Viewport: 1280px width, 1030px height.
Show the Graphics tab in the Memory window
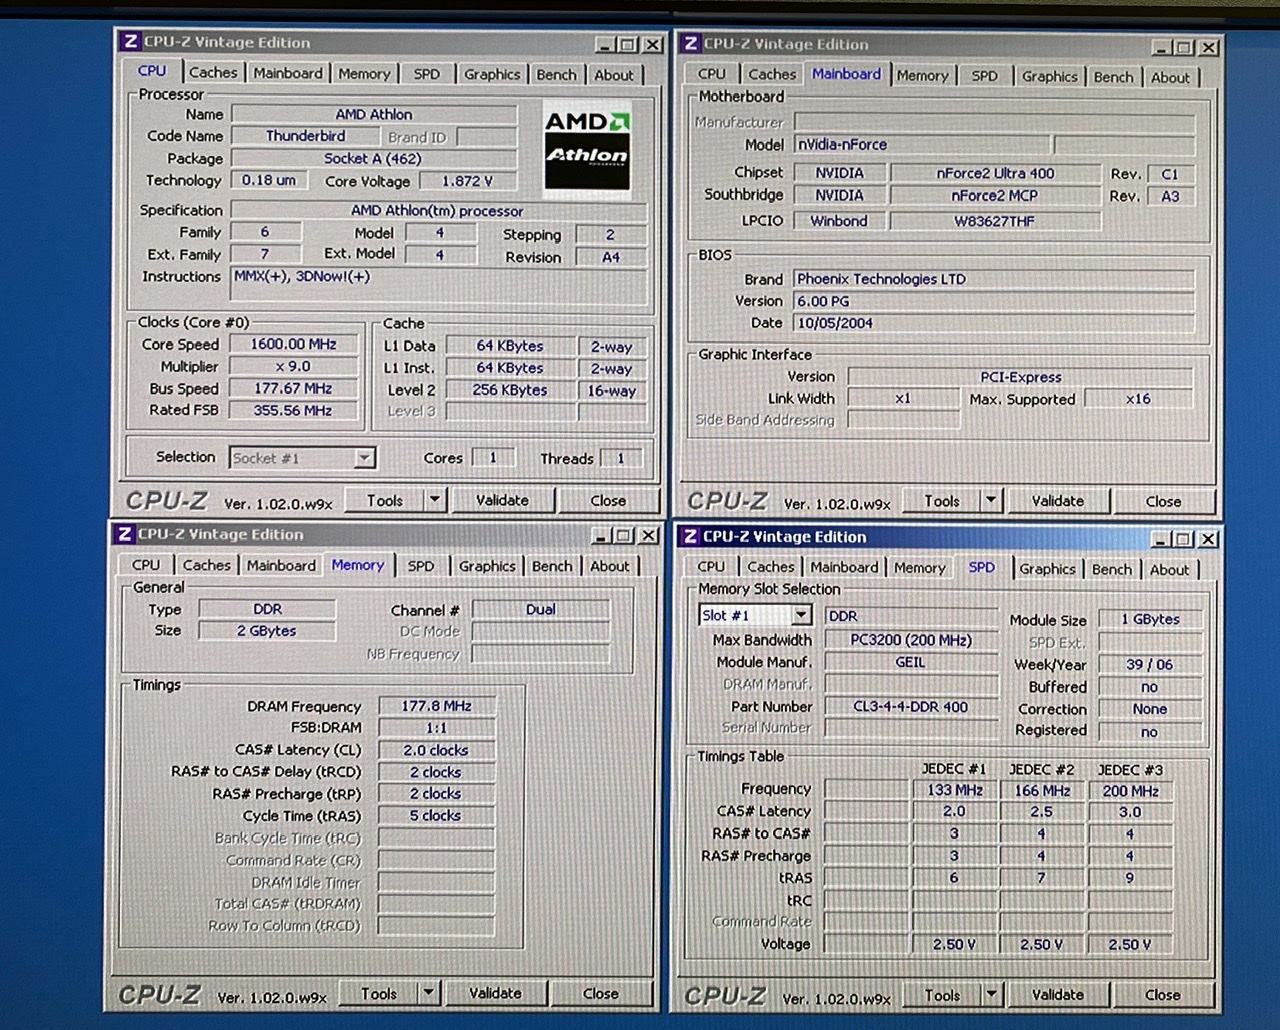[487, 566]
